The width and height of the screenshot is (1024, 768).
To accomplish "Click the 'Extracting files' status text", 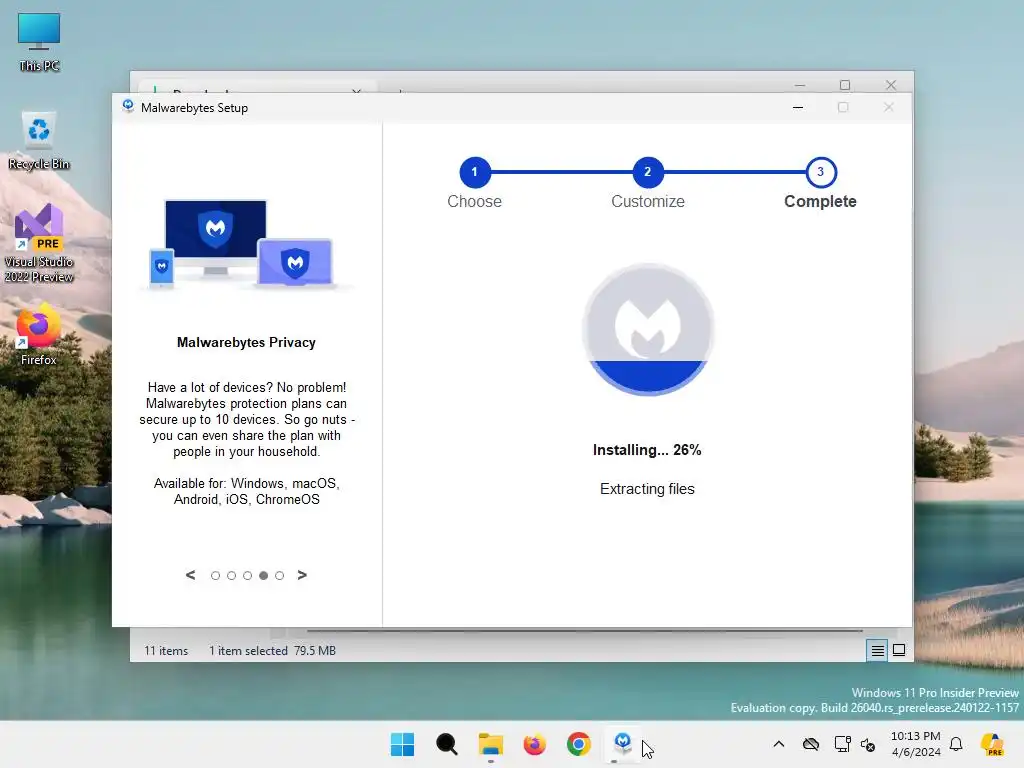I will (x=647, y=489).
